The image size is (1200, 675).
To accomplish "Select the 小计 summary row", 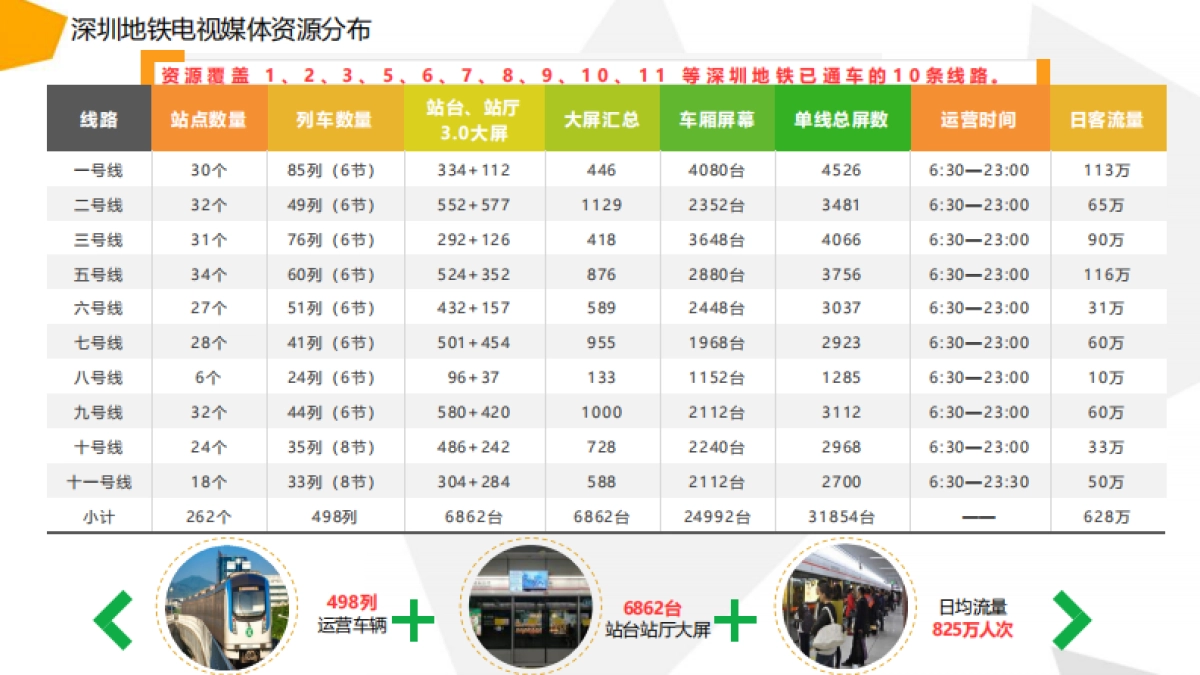I will [x=96, y=516].
